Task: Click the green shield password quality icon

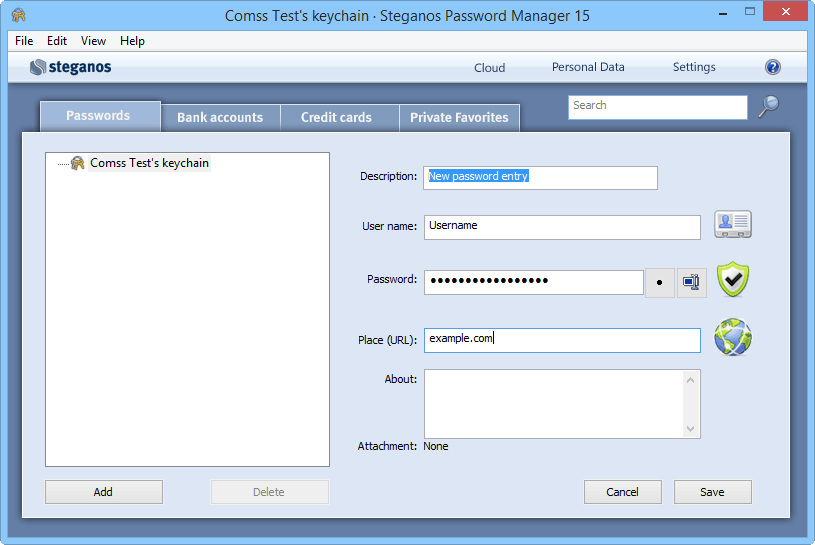Action: [x=733, y=280]
